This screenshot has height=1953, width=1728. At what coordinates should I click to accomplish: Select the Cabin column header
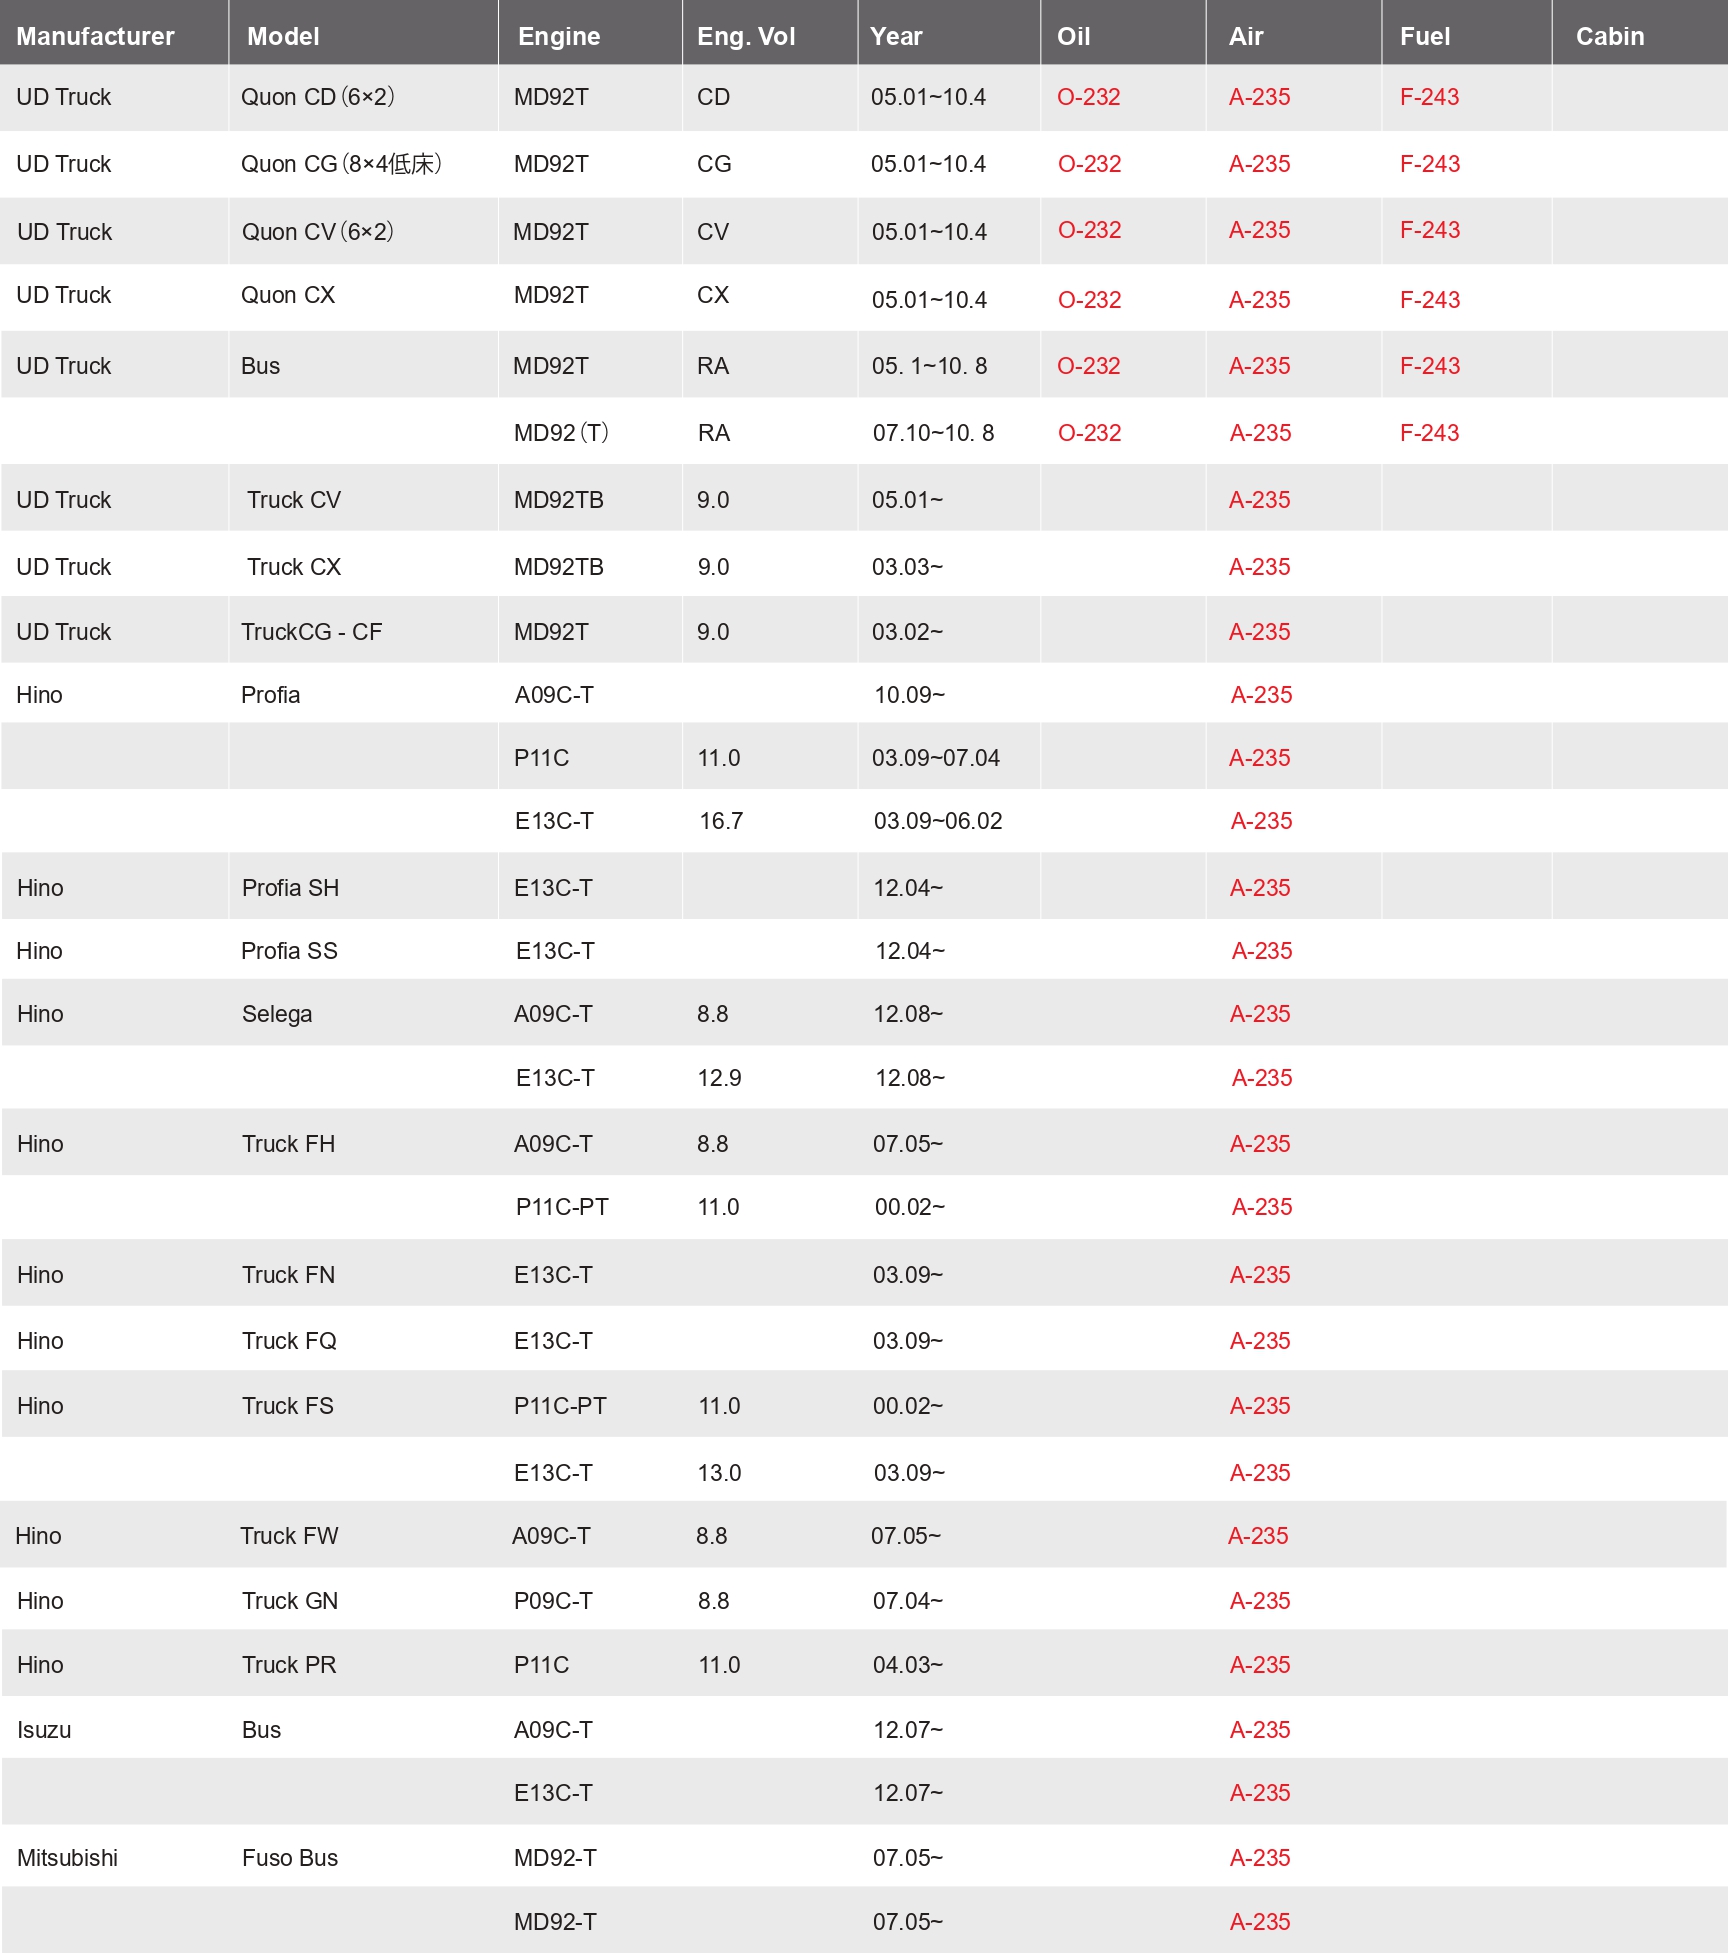pos(1610,36)
